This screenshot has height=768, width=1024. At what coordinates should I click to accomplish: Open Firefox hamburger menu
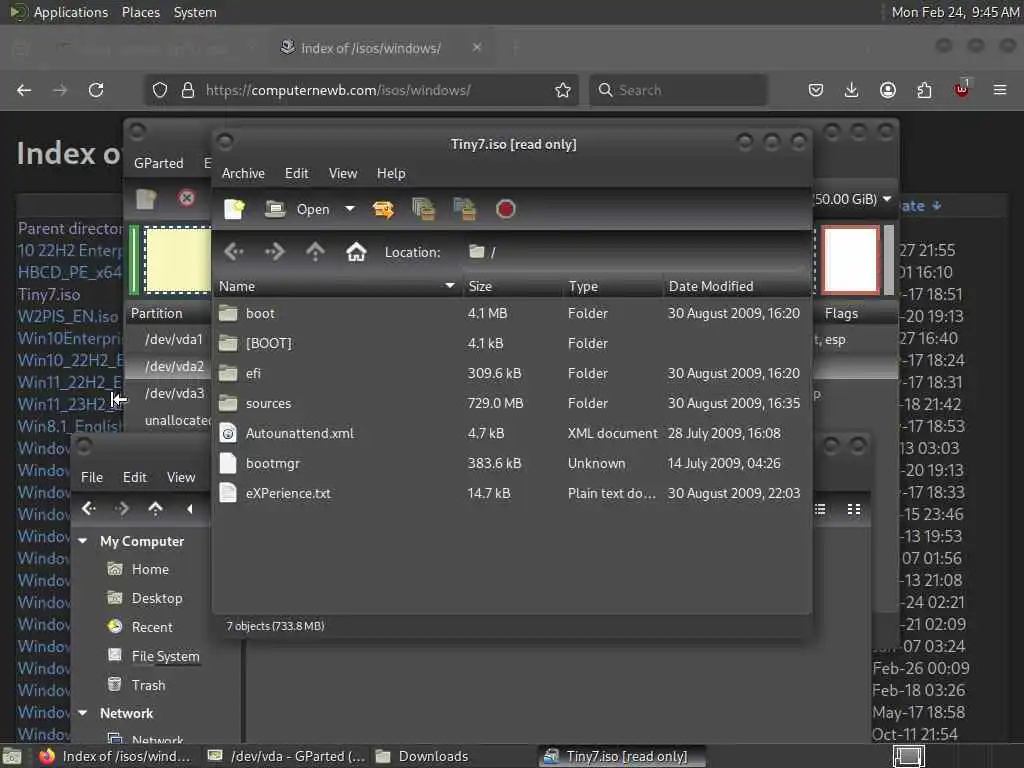(1000, 90)
